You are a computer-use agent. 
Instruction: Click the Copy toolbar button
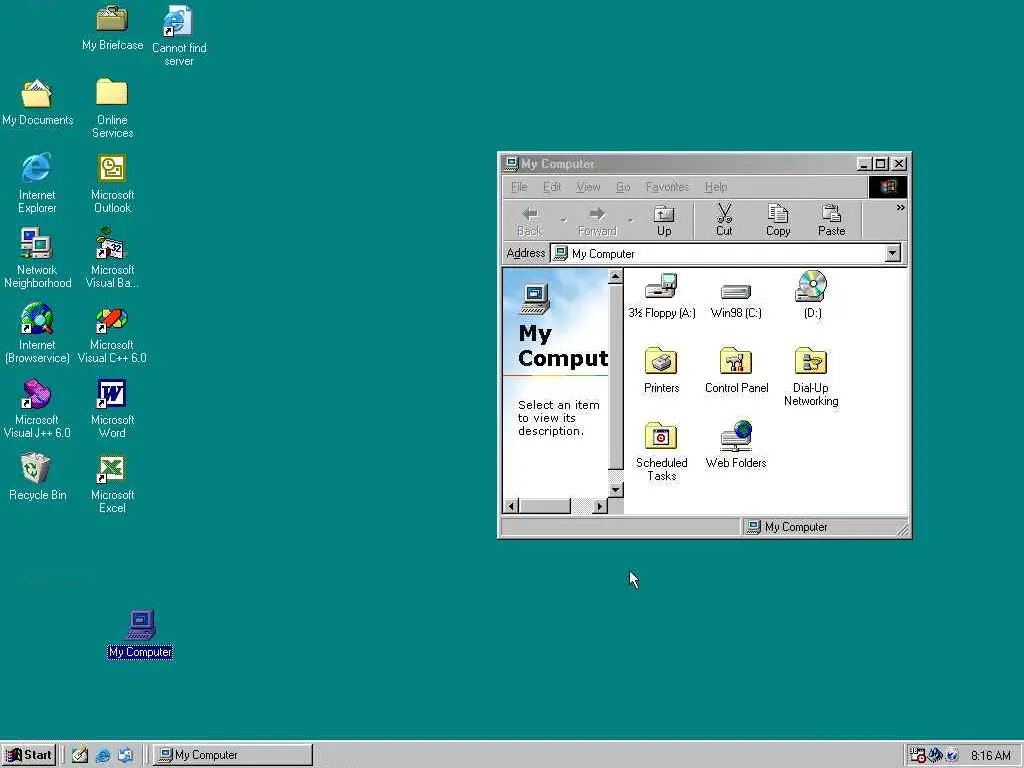778,220
